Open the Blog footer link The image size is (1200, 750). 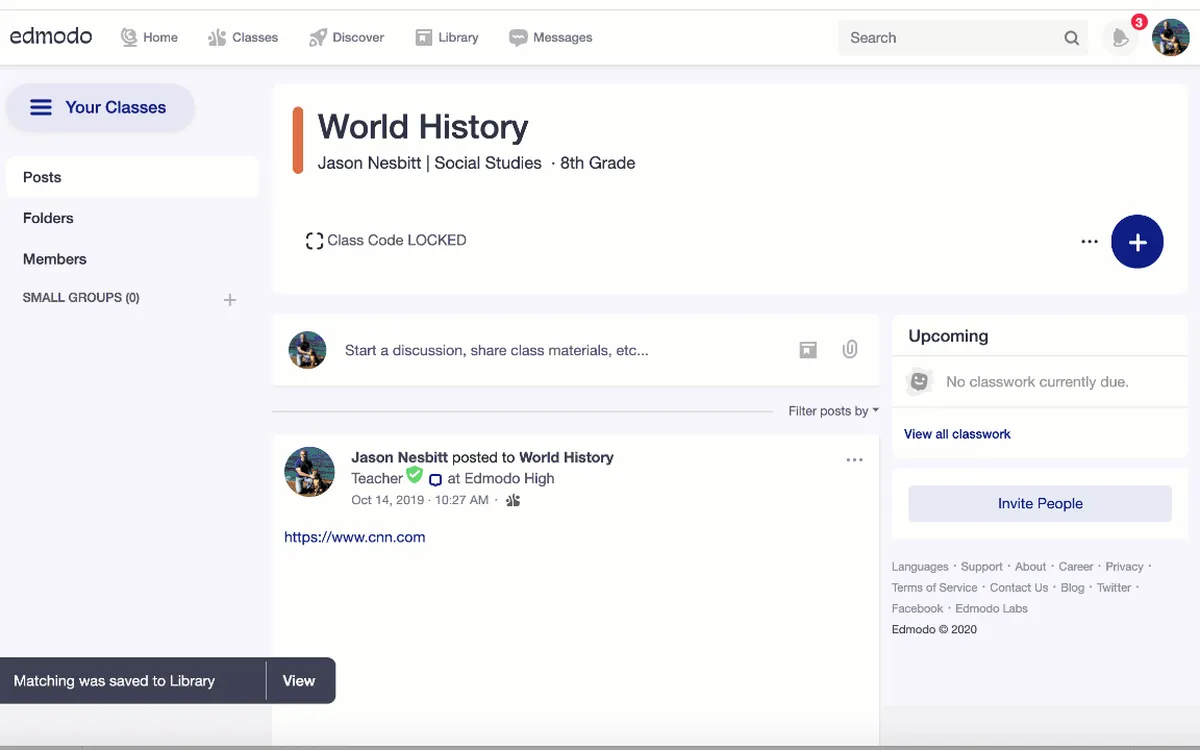click(1072, 588)
